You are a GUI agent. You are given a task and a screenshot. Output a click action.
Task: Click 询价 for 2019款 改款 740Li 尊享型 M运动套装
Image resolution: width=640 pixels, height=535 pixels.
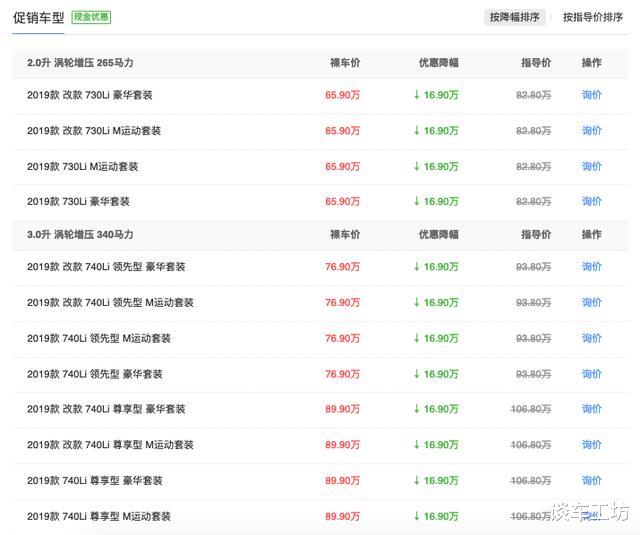[x=591, y=445]
